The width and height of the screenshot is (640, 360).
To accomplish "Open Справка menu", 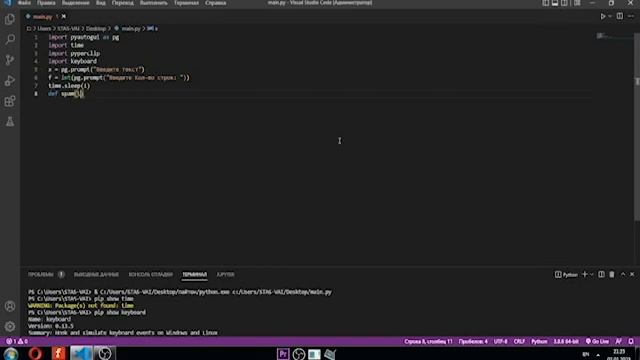I will point(216,3).
